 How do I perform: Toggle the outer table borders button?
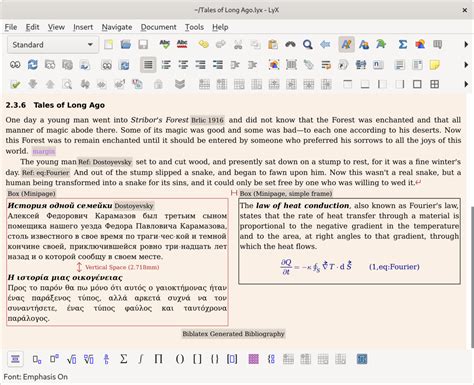(417, 84)
